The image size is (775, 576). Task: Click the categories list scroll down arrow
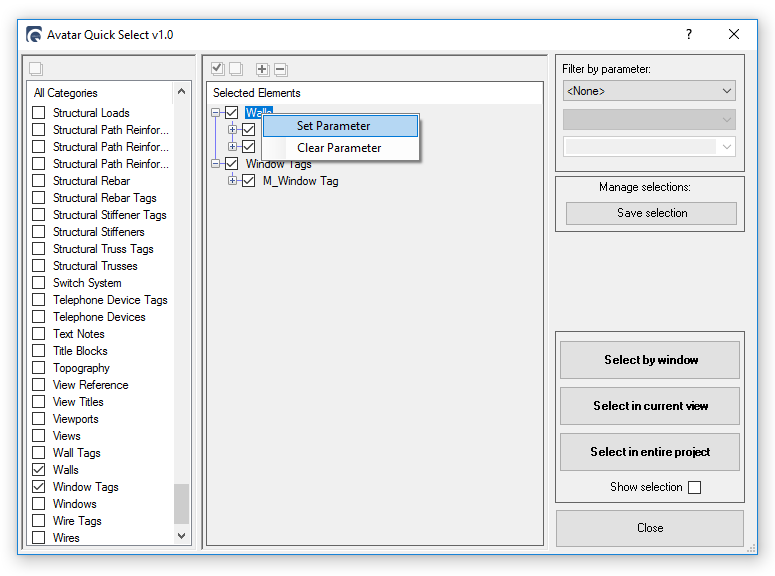click(181, 536)
